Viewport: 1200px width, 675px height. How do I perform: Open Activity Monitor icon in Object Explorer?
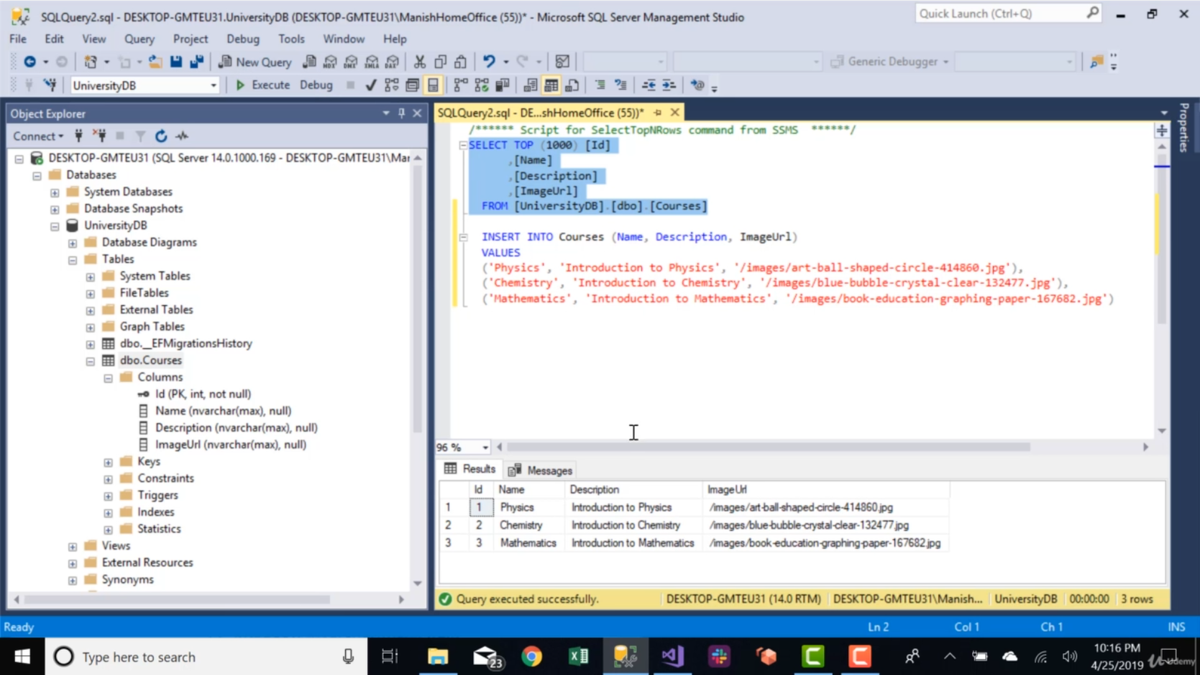[182, 136]
